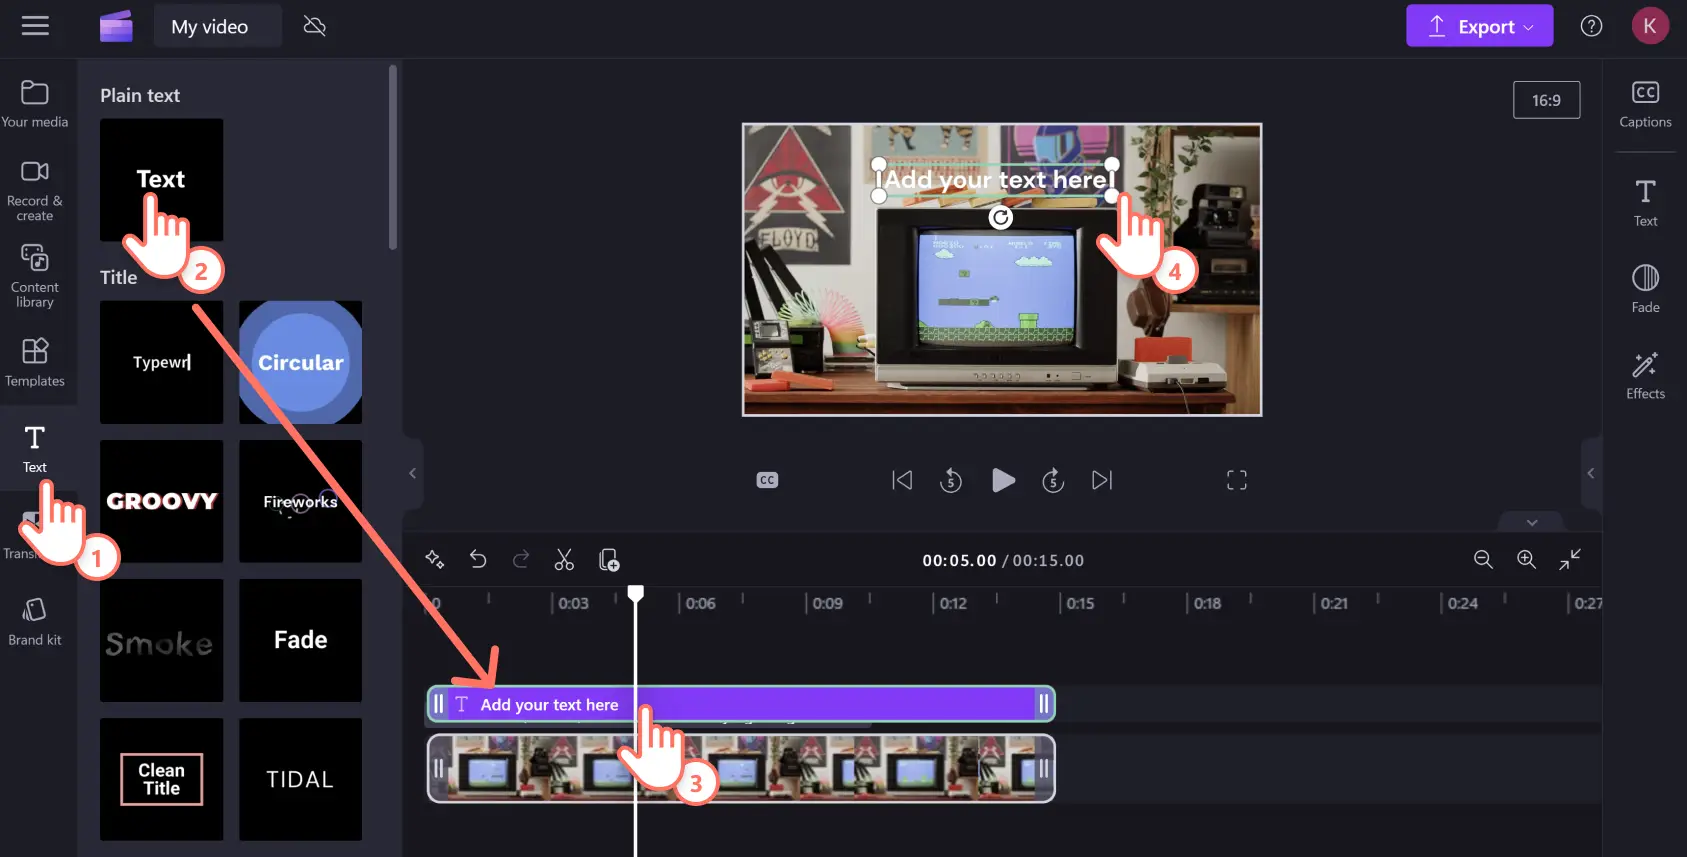Choose the Clean Title style
The width and height of the screenshot is (1687, 857).
[x=161, y=779]
